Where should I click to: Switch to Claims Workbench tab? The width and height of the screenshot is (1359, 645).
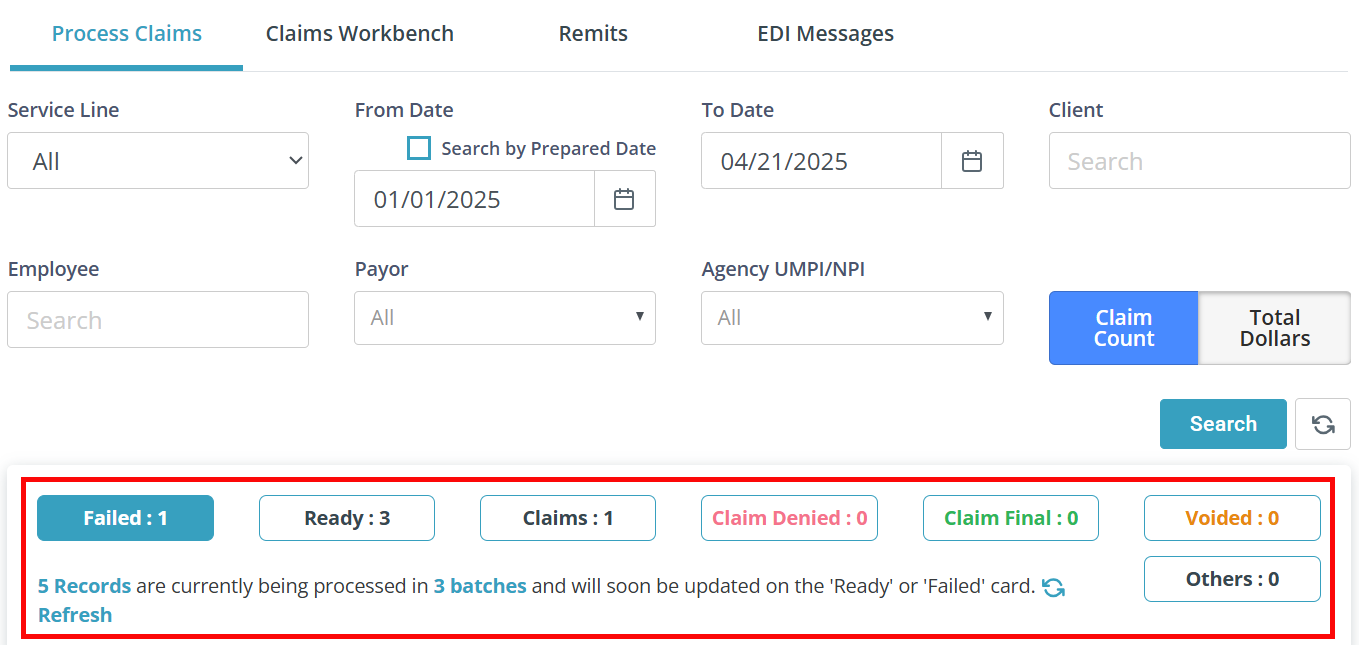pyautogui.click(x=360, y=34)
